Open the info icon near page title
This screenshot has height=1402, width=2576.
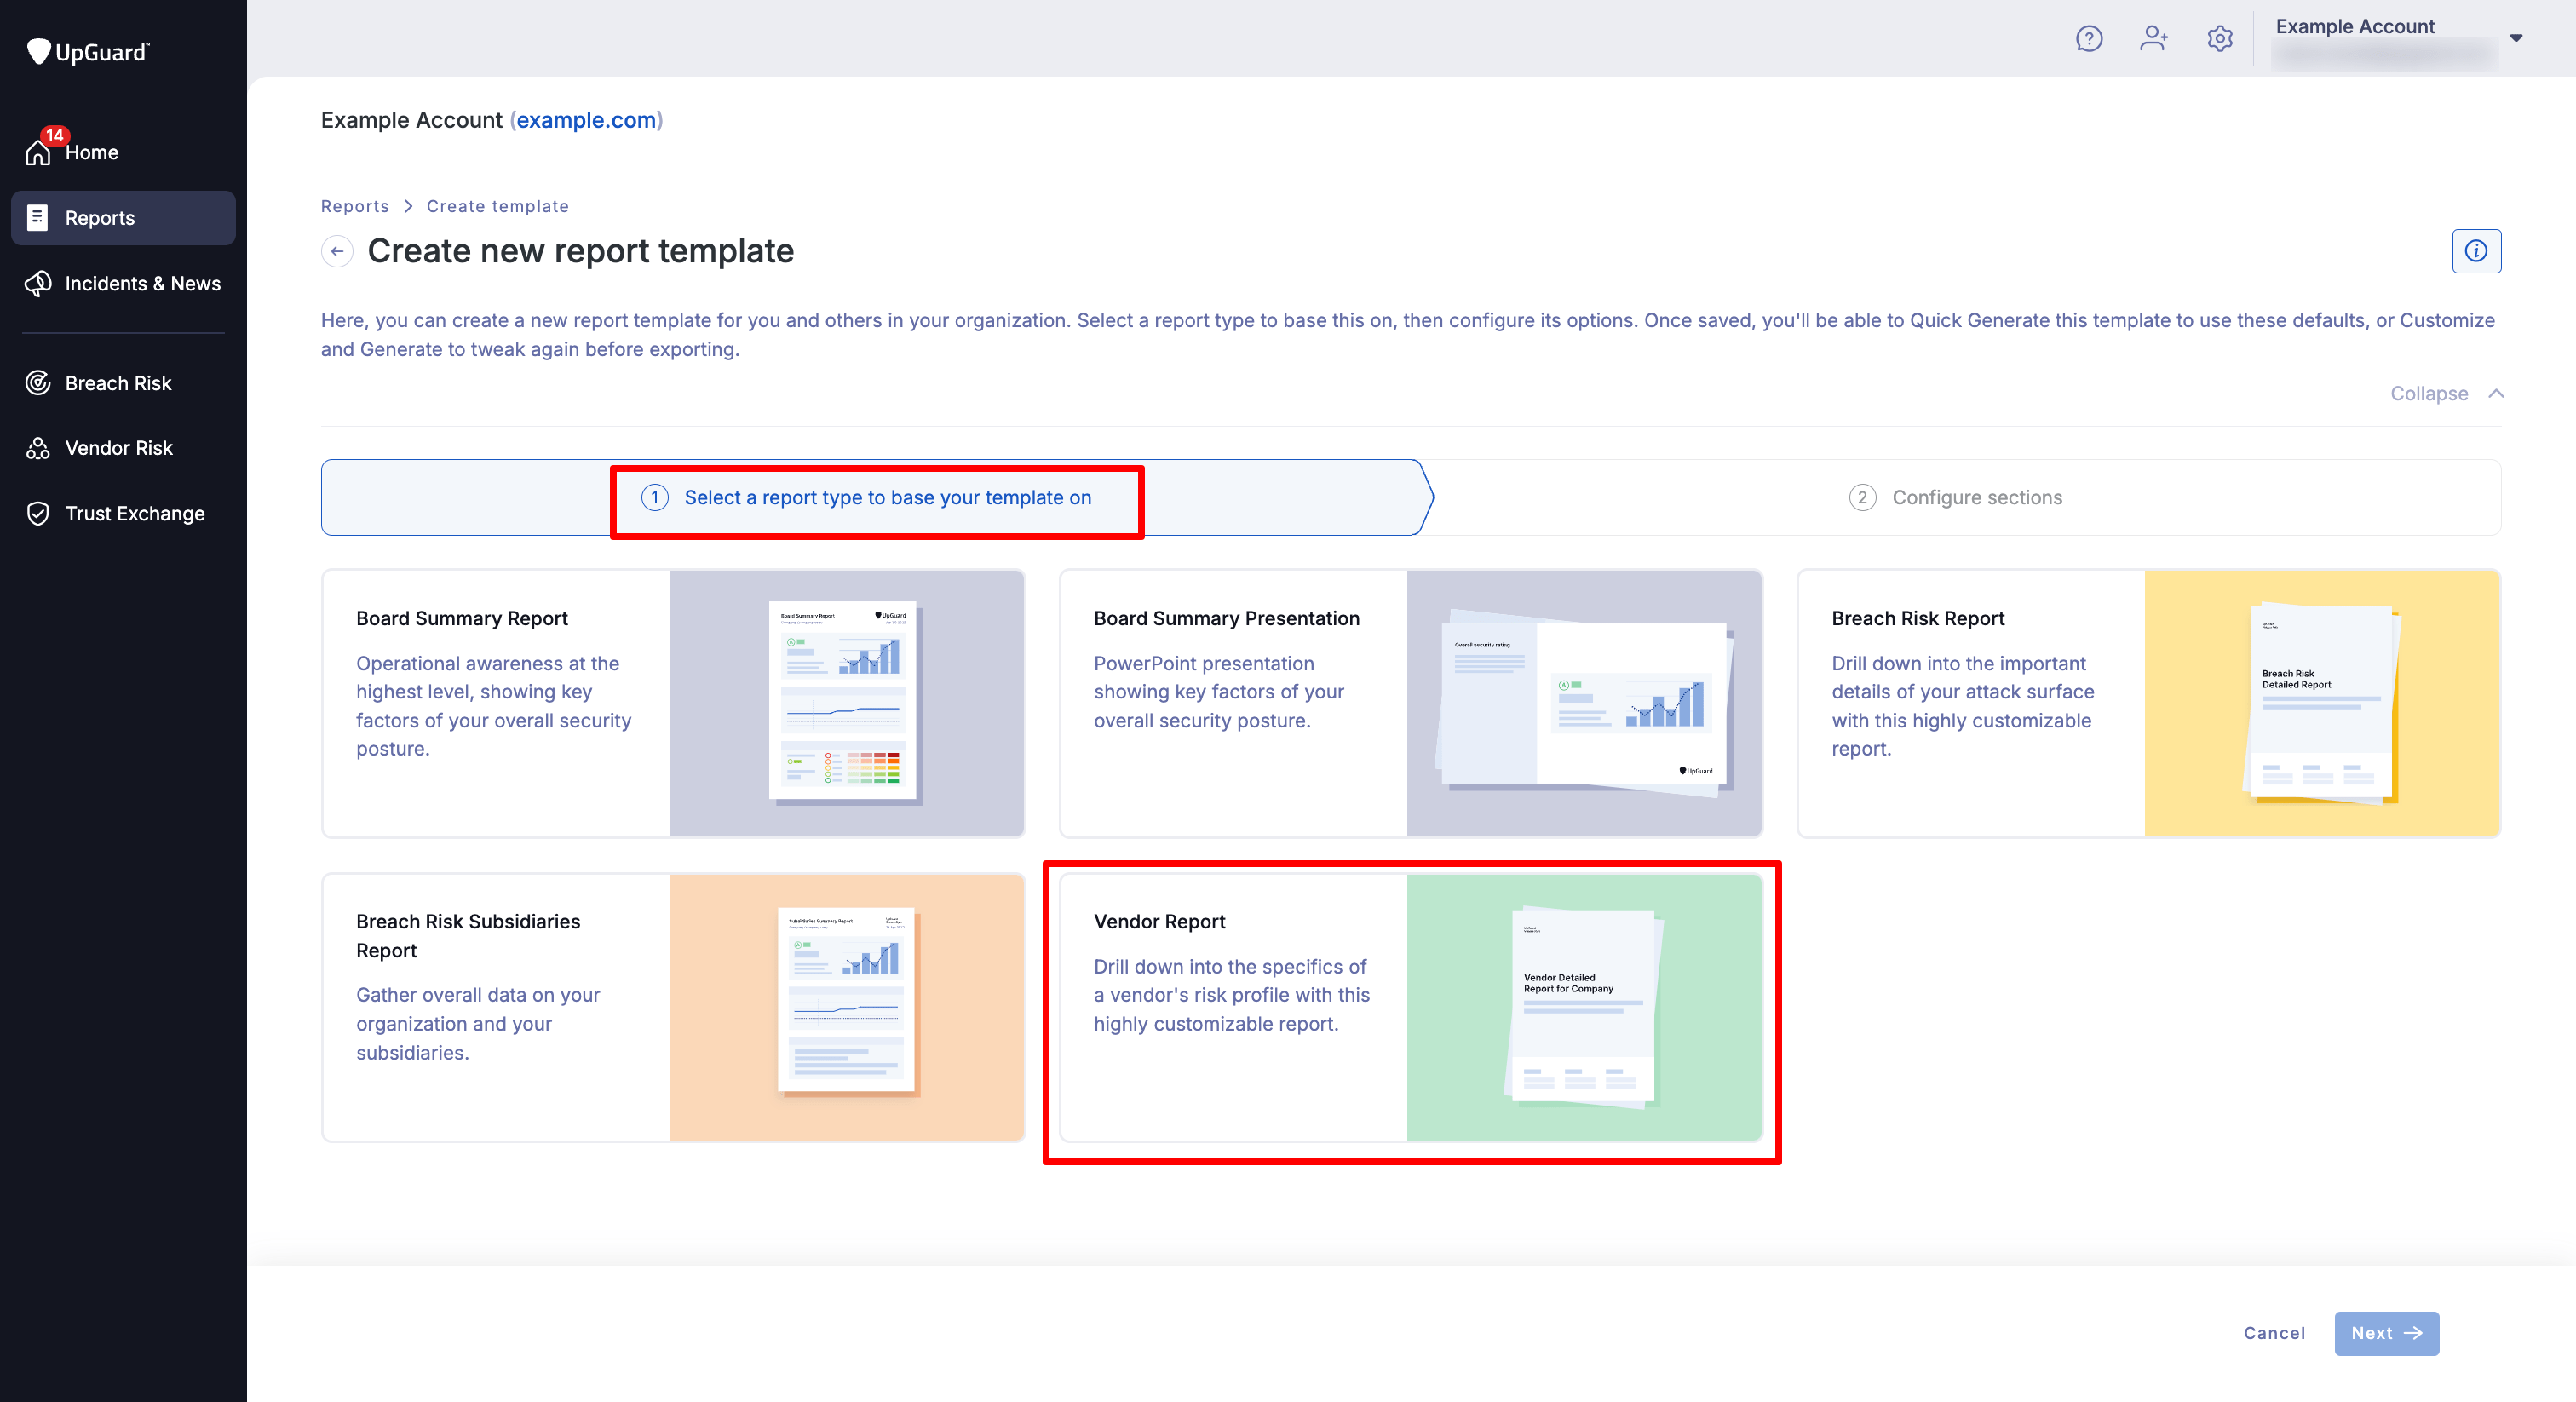[x=2476, y=251]
